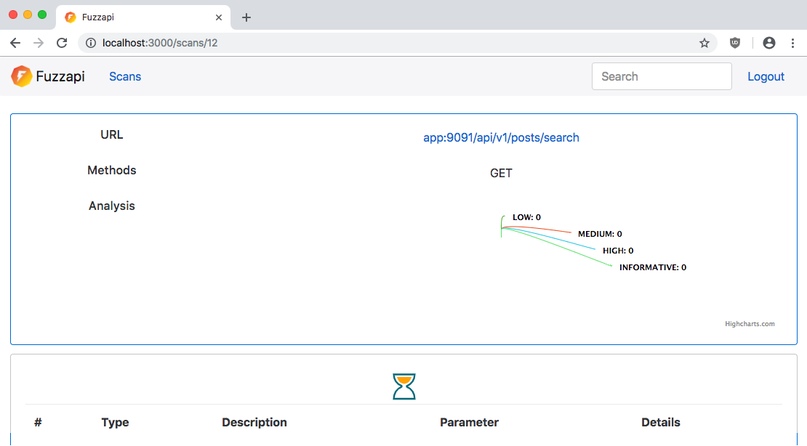Viewport: 807px width, 446px height.
Task: Reload the current page
Action: (62, 43)
